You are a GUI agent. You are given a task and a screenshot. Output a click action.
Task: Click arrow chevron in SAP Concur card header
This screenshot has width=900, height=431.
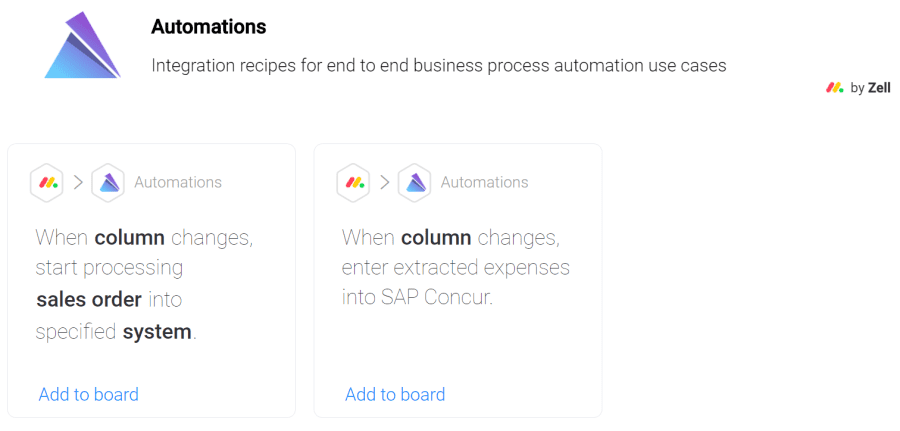(385, 183)
